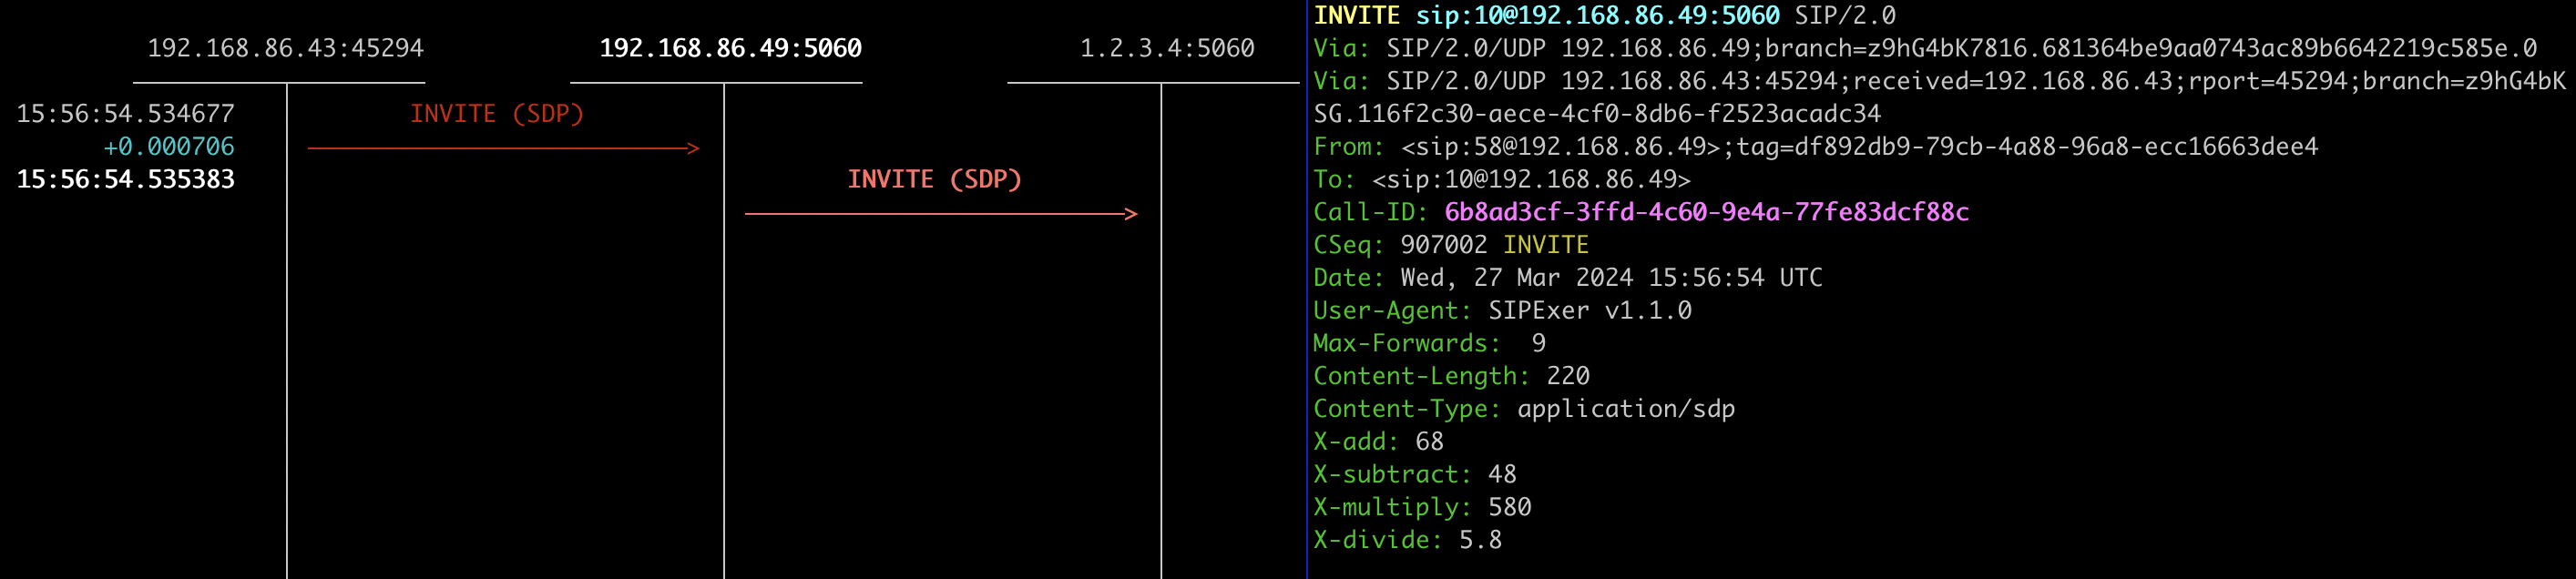The height and width of the screenshot is (579, 2576).
Task: Click the User-Agent SIPExer v1.1.0 line
Action: point(1502,311)
